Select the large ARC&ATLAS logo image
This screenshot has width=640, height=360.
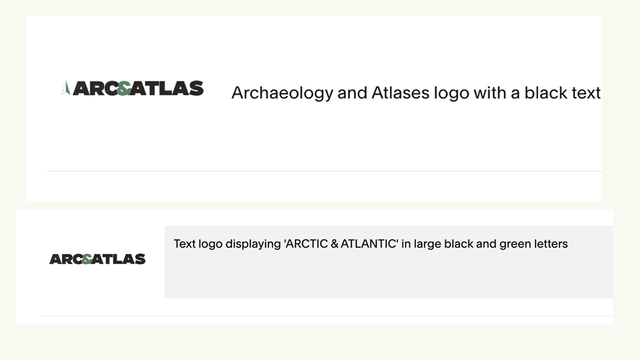[x=132, y=88]
